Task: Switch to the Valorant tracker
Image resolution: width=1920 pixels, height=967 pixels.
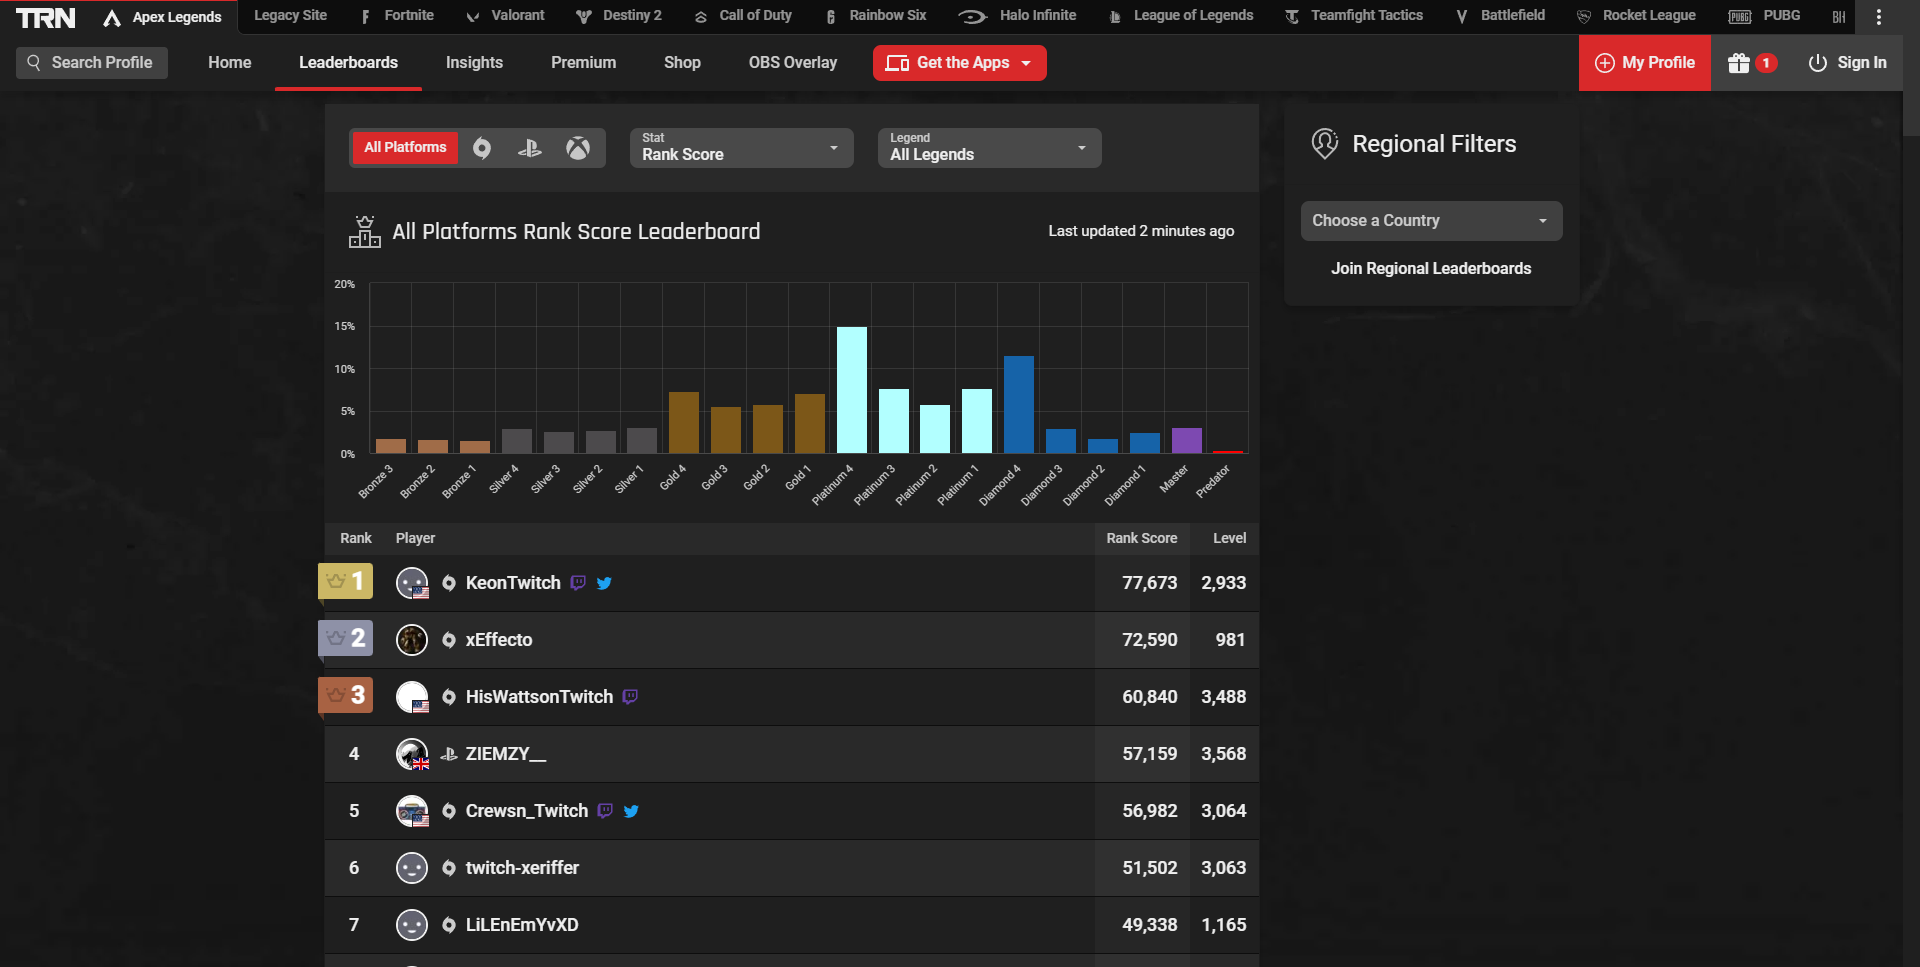Action: click(506, 16)
